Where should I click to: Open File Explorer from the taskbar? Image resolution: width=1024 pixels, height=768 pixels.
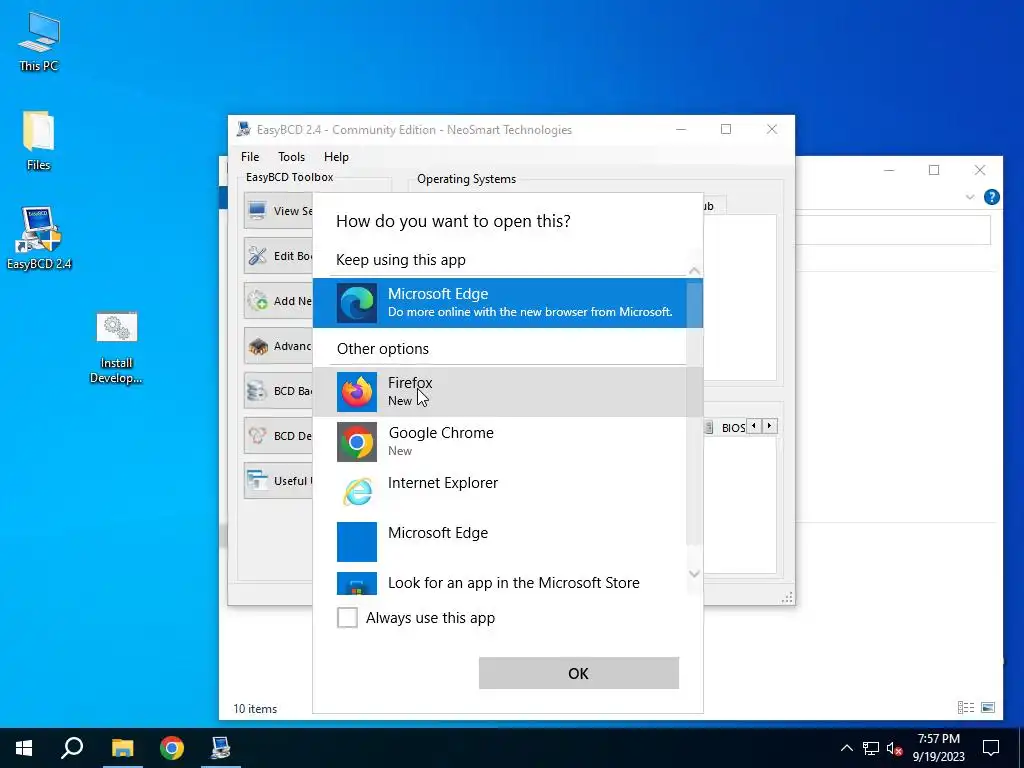pyautogui.click(x=122, y=748)
